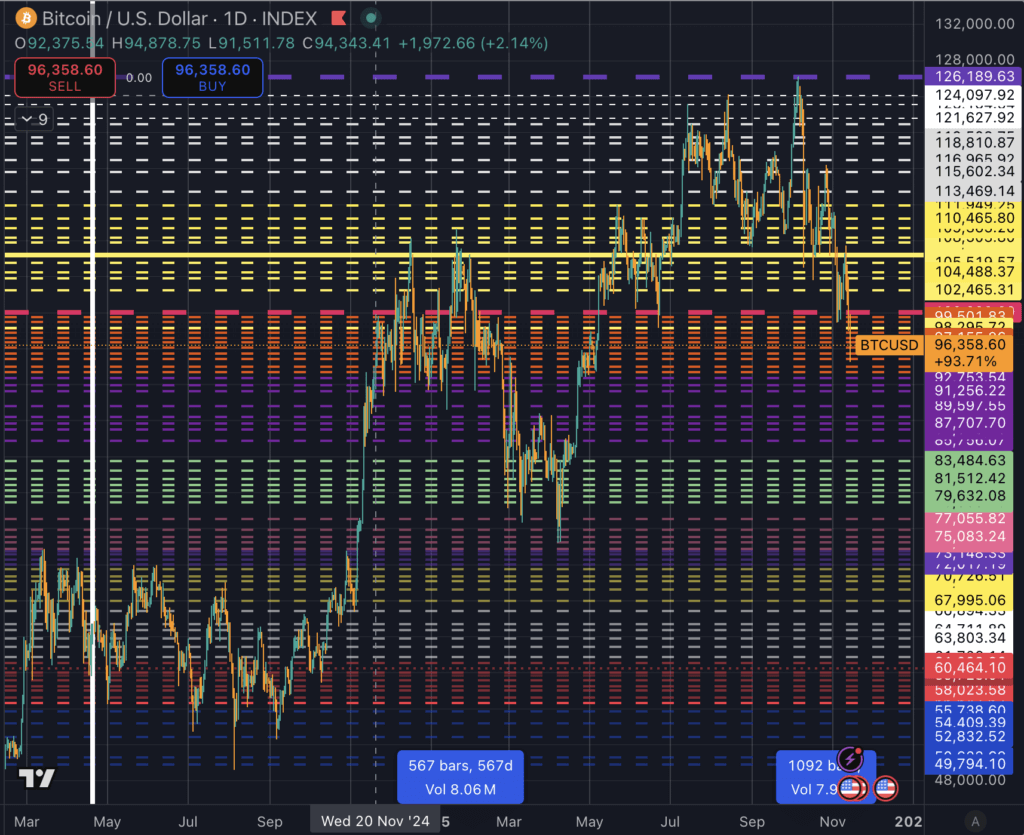Click the 567 bars Vol 8.06M info box
Image resolution: width=1024 pixels, height=835 pixels.
pyautogui.click(x=460, y=776)
